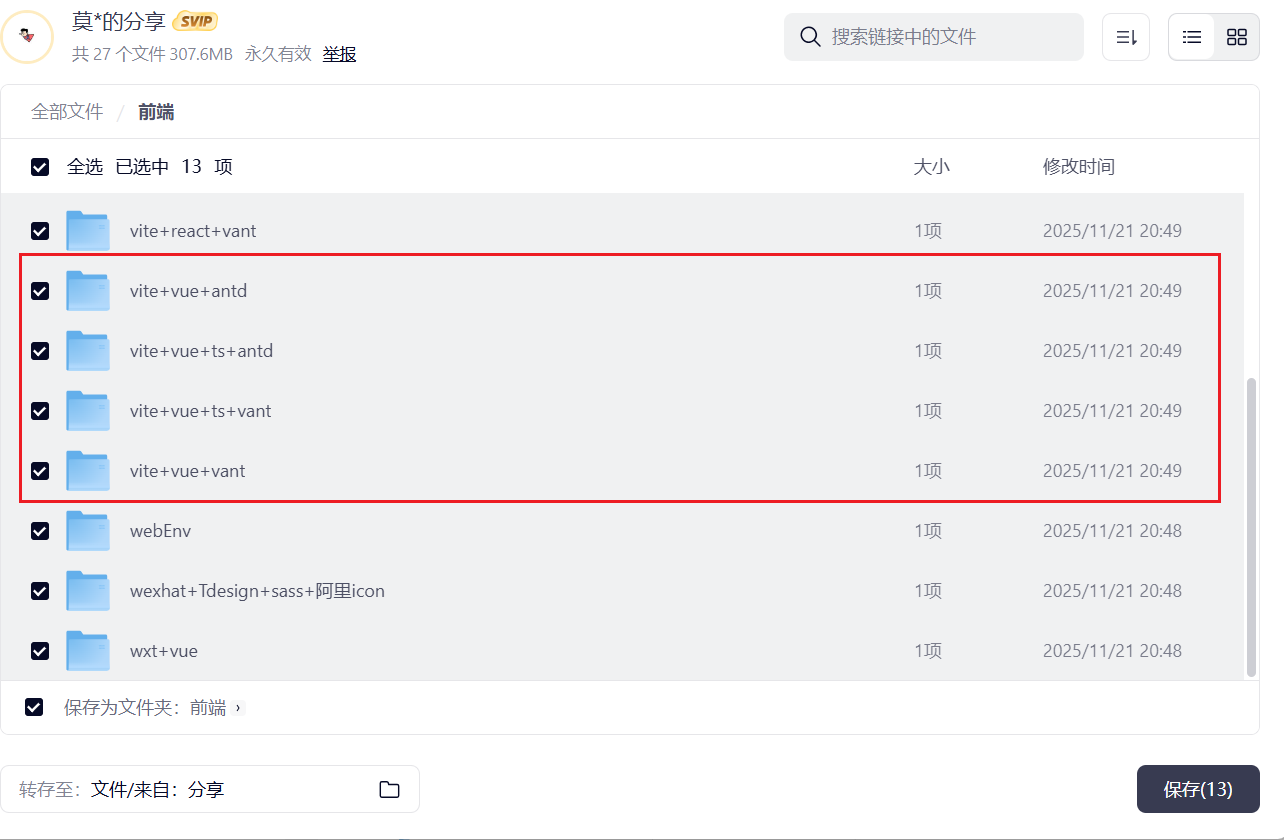Click the 莫*的分享 title text

pos(118,21)
